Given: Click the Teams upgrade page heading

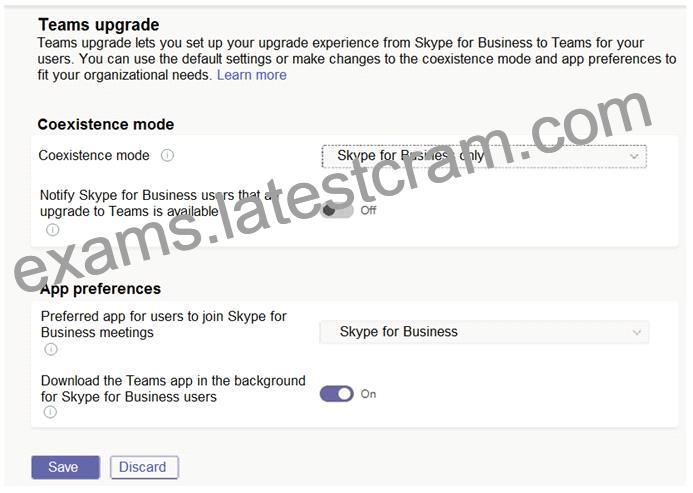Looking at the screenshot, I should point(99,25).
